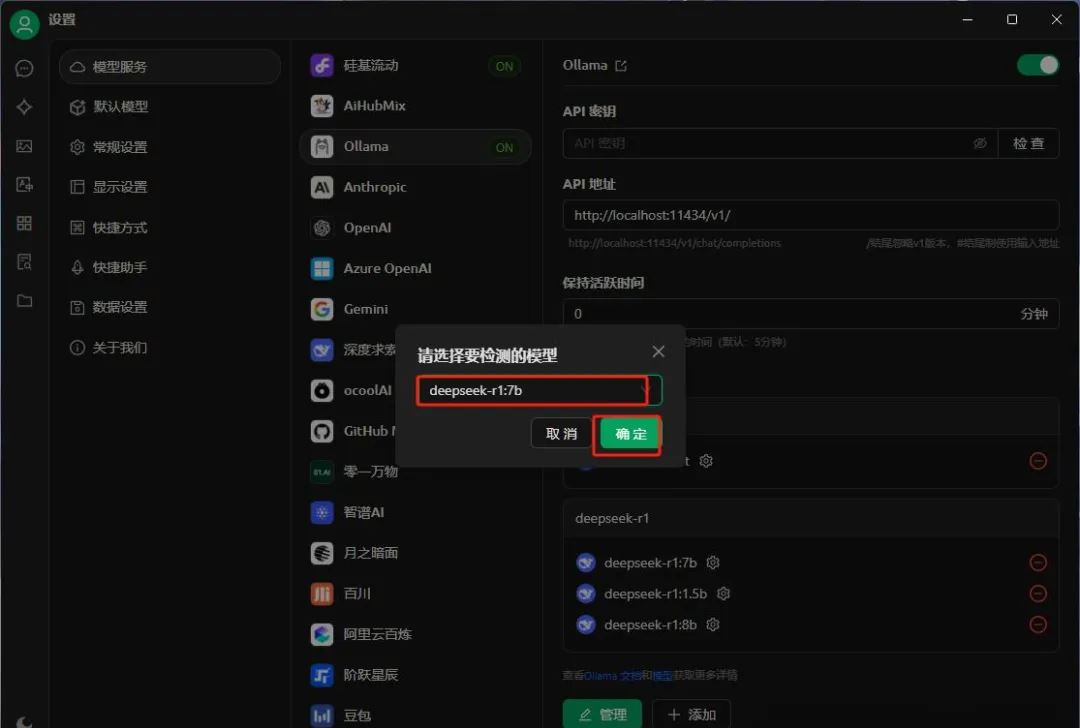Select the 智谱AI provider
Screen dimensions: 1080x728
(415, 512)
